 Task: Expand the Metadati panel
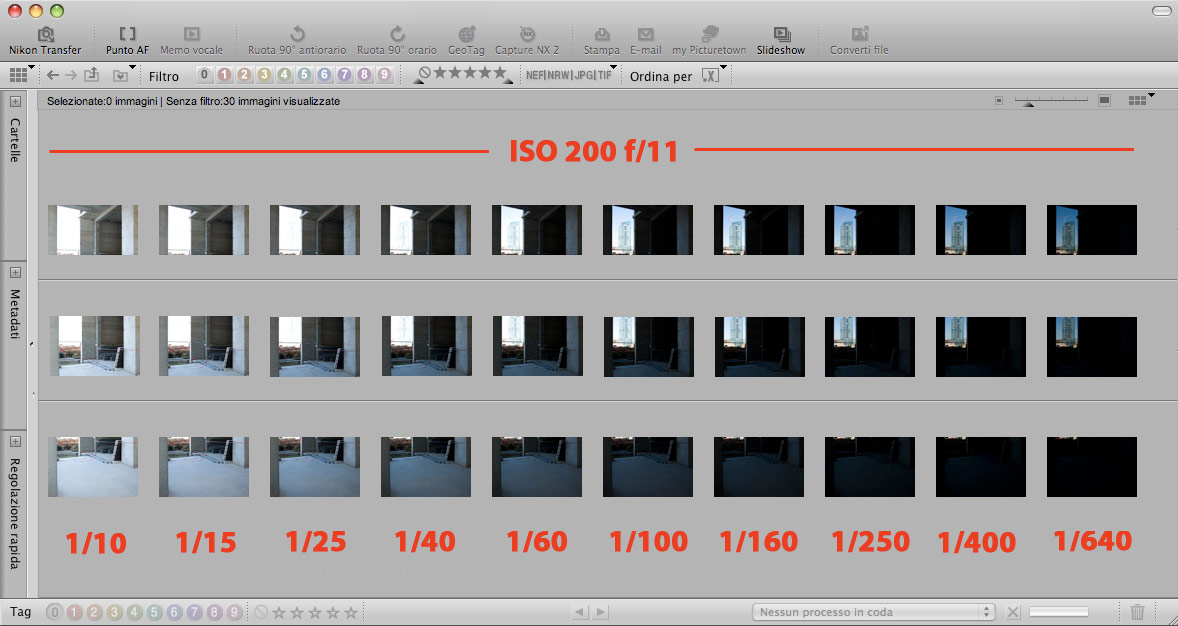point(15,272)
